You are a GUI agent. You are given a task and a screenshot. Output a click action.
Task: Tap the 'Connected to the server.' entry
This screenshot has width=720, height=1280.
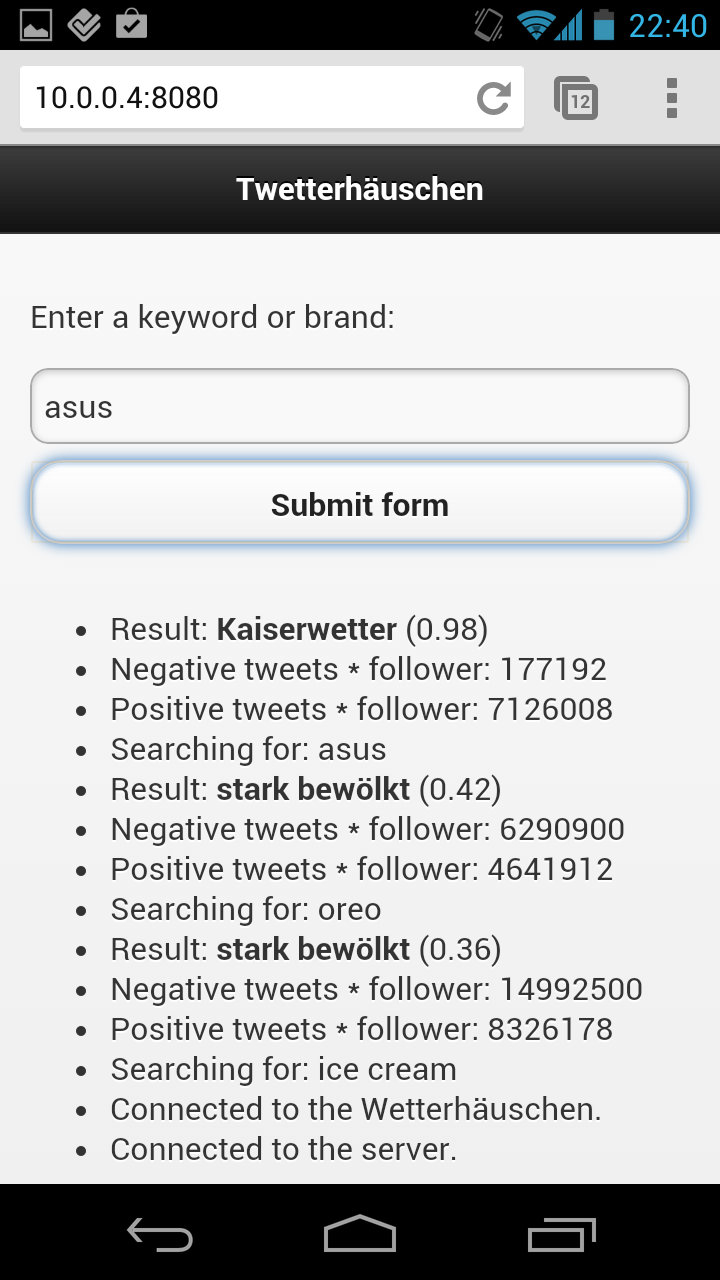coord(284,1149)
